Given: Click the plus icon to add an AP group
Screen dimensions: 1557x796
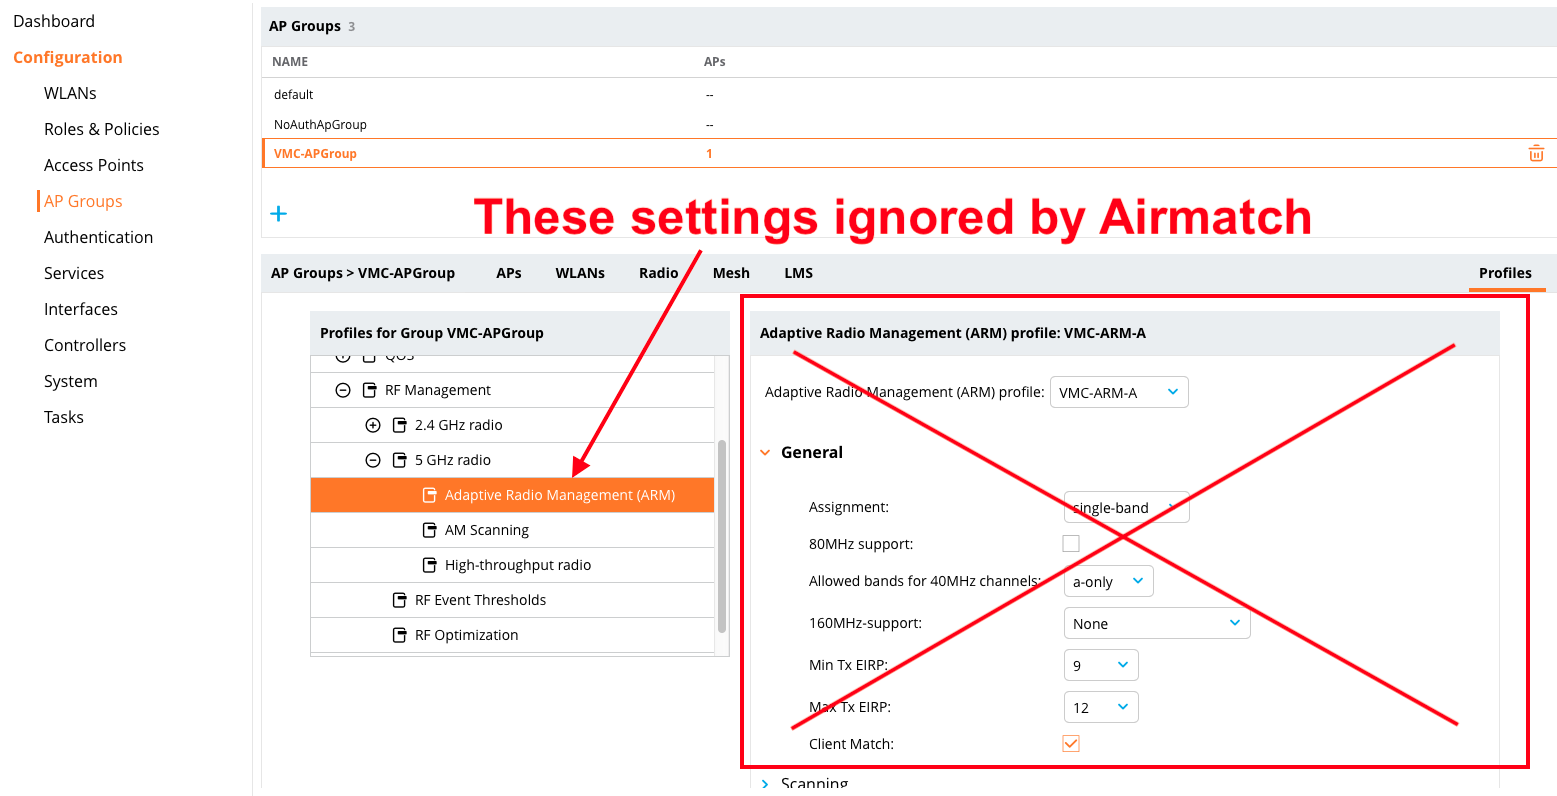Looking at the screenshot, I should coord(278,213).
